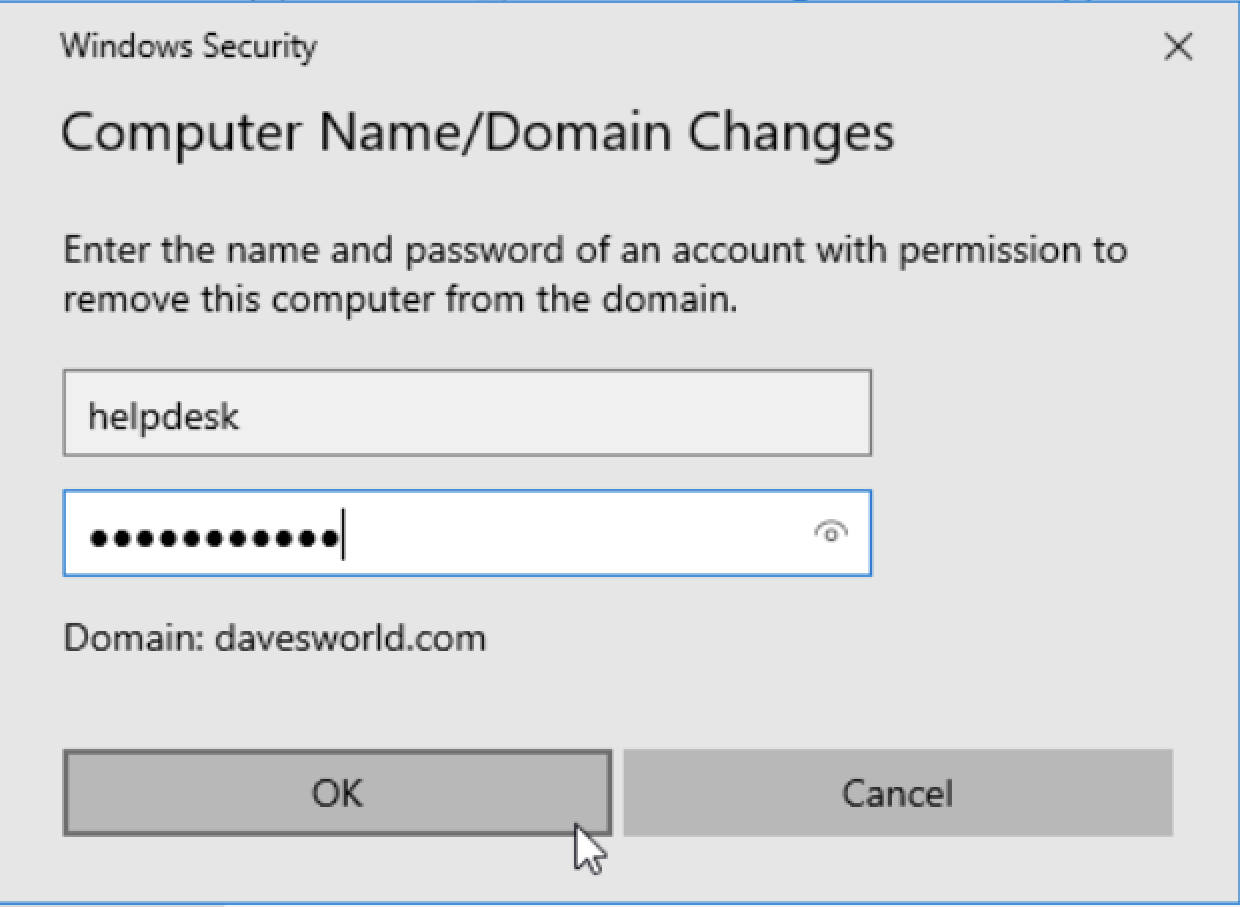Viewport: 1240px width, 907px height.
Task: Focus the username field containing helpdesk
Action: [x=467, y=413]
